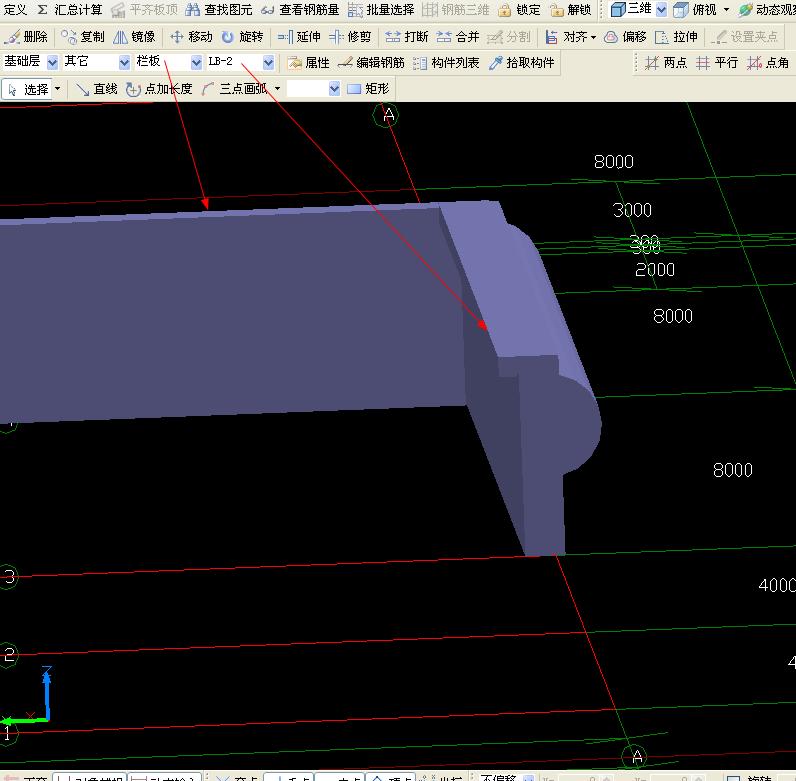This screenshot has height=781, width=796.
Task: Choose 点加长度 point plus length tool
Action: pos(159,89)
